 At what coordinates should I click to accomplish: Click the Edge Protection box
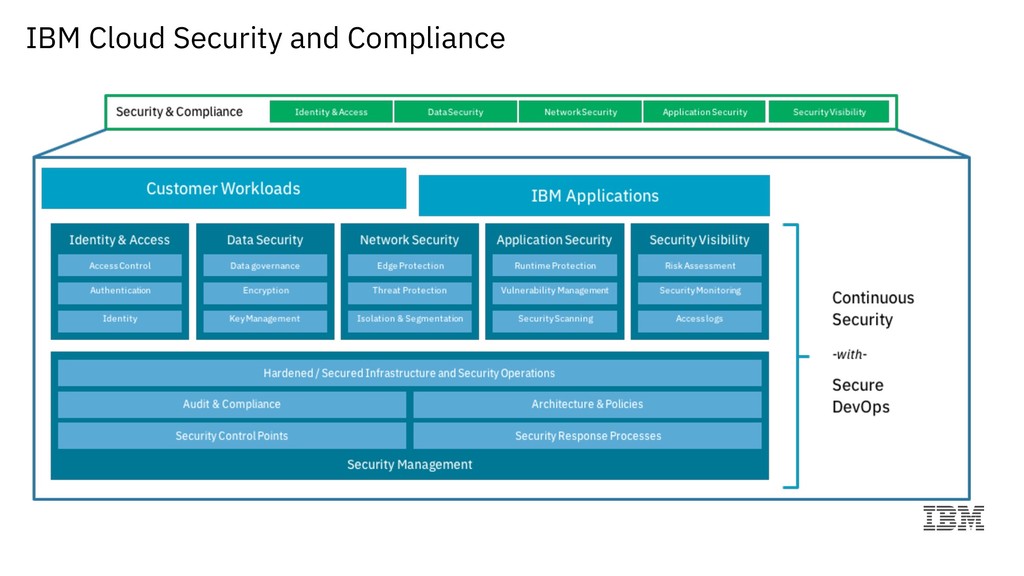410,265
